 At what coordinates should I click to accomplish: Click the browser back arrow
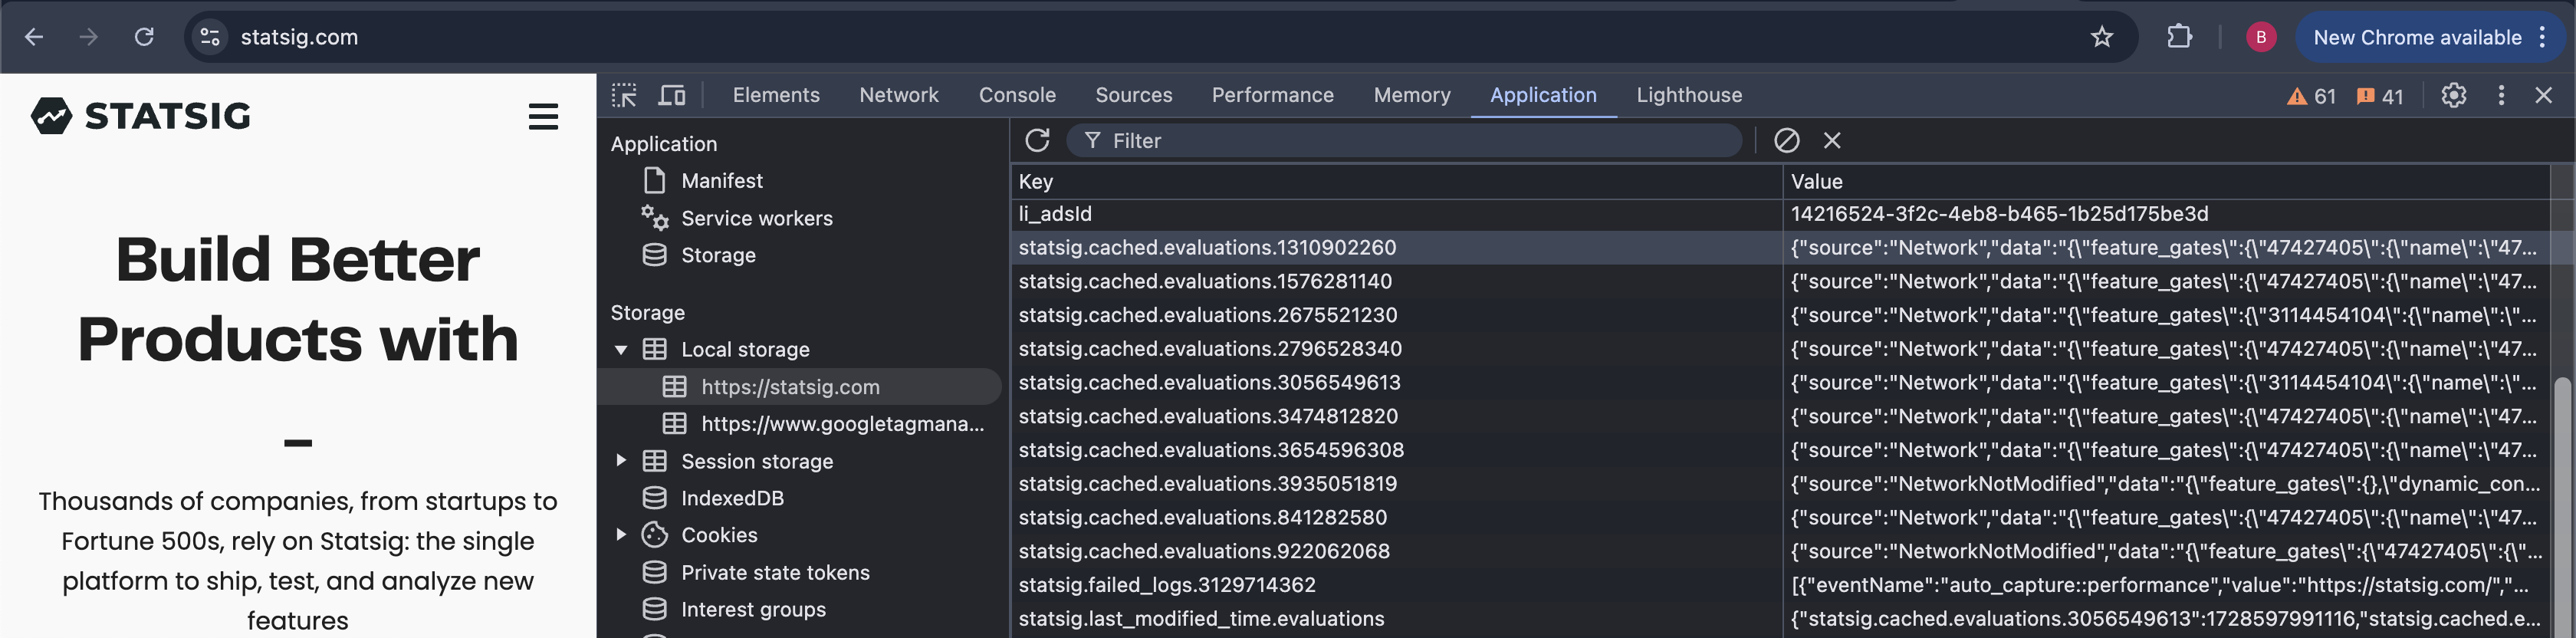[x=34, y=37]
